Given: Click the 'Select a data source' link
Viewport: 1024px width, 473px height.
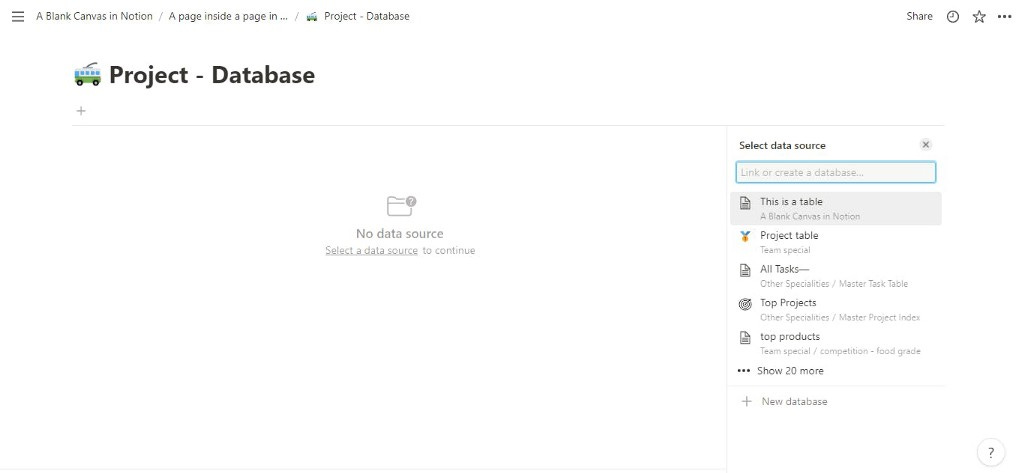Looking at the screenshot, I should point(372,250).
